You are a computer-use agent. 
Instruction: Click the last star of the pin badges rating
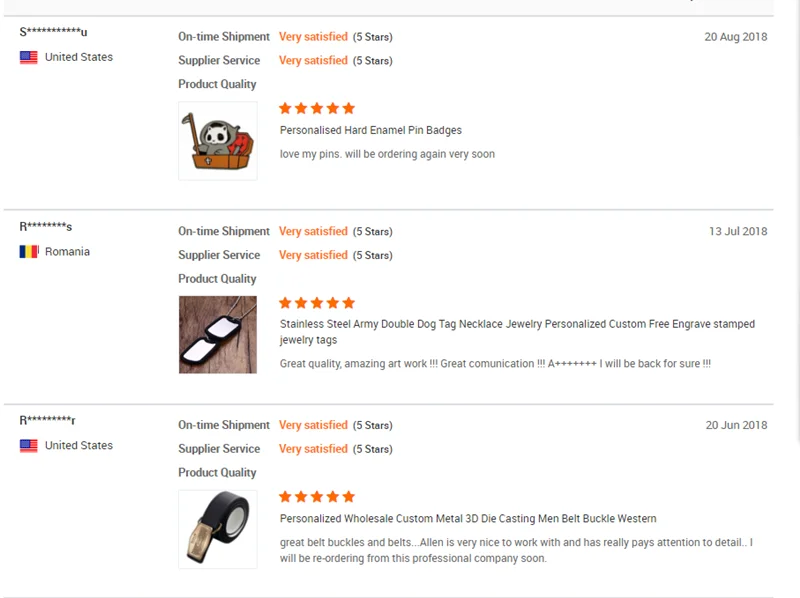(x=347, y=108)
